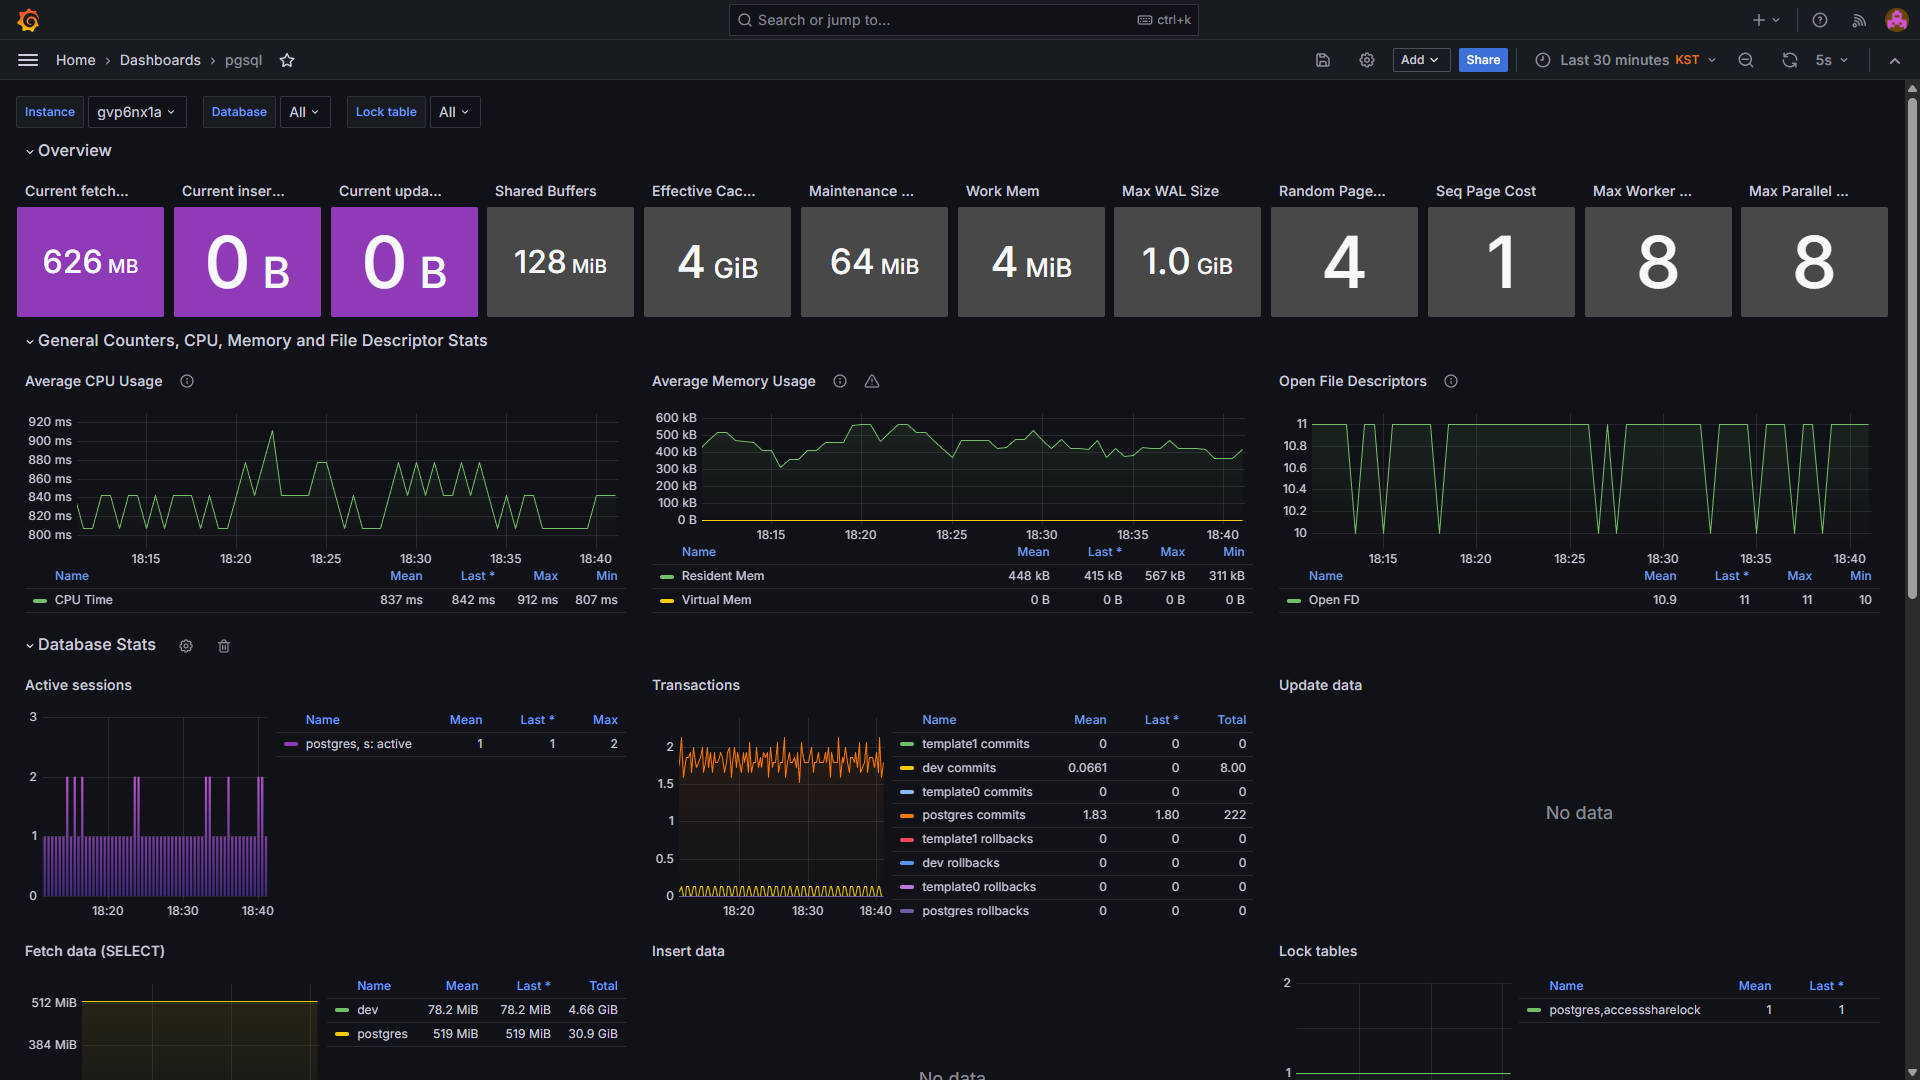
Task: Toggle postgres commits series visibility
Action: [x=973, y=815]
